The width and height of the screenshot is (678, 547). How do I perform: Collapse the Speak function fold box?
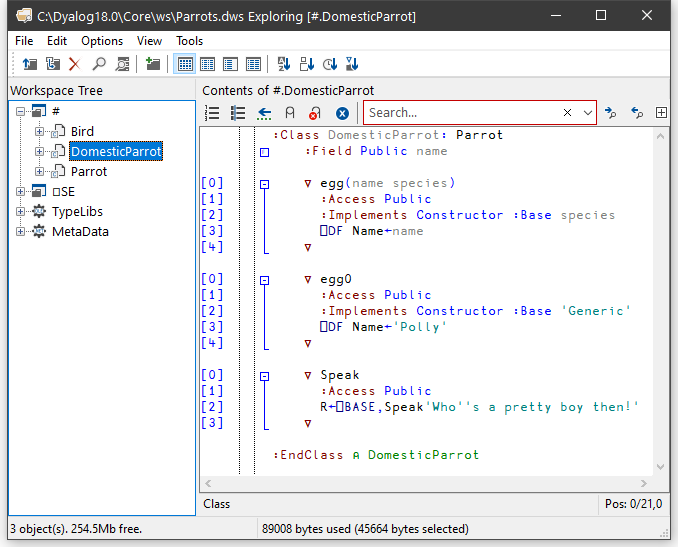coord(265,376)
